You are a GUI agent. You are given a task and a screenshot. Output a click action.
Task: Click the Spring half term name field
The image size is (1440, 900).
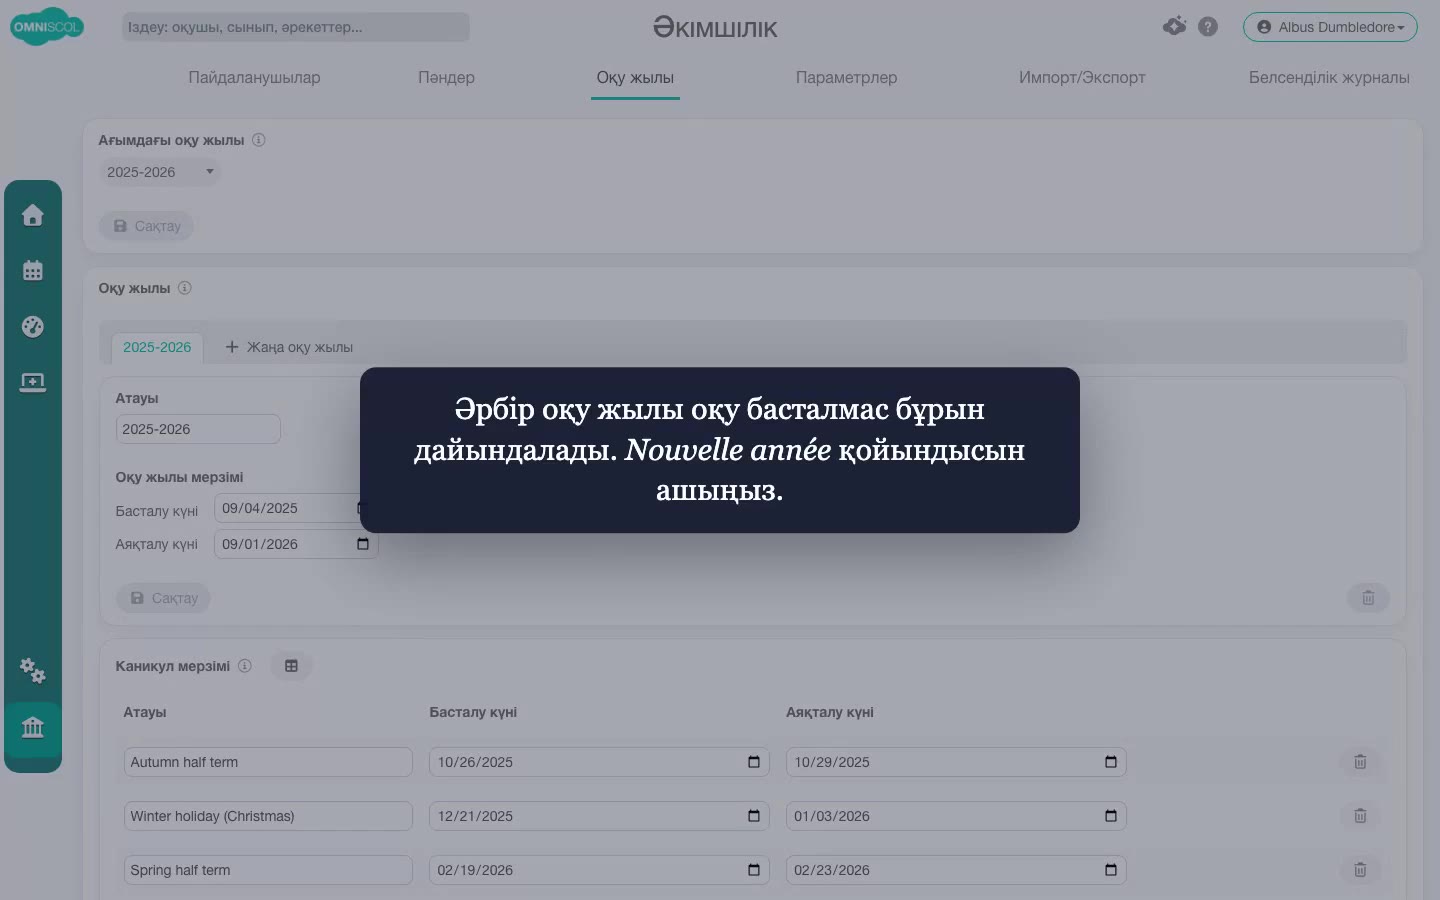coord(268,870)
